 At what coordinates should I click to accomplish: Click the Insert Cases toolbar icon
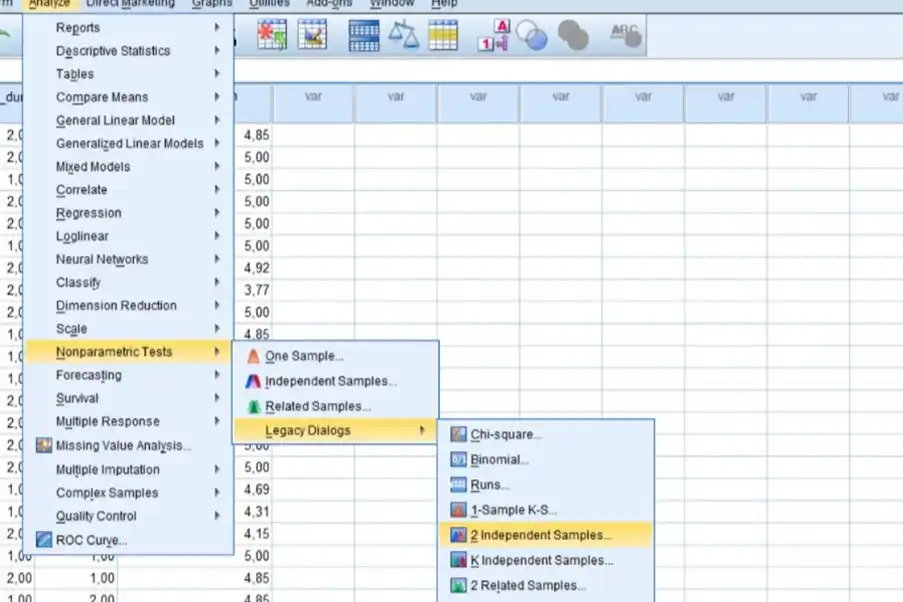click(272, 35)
